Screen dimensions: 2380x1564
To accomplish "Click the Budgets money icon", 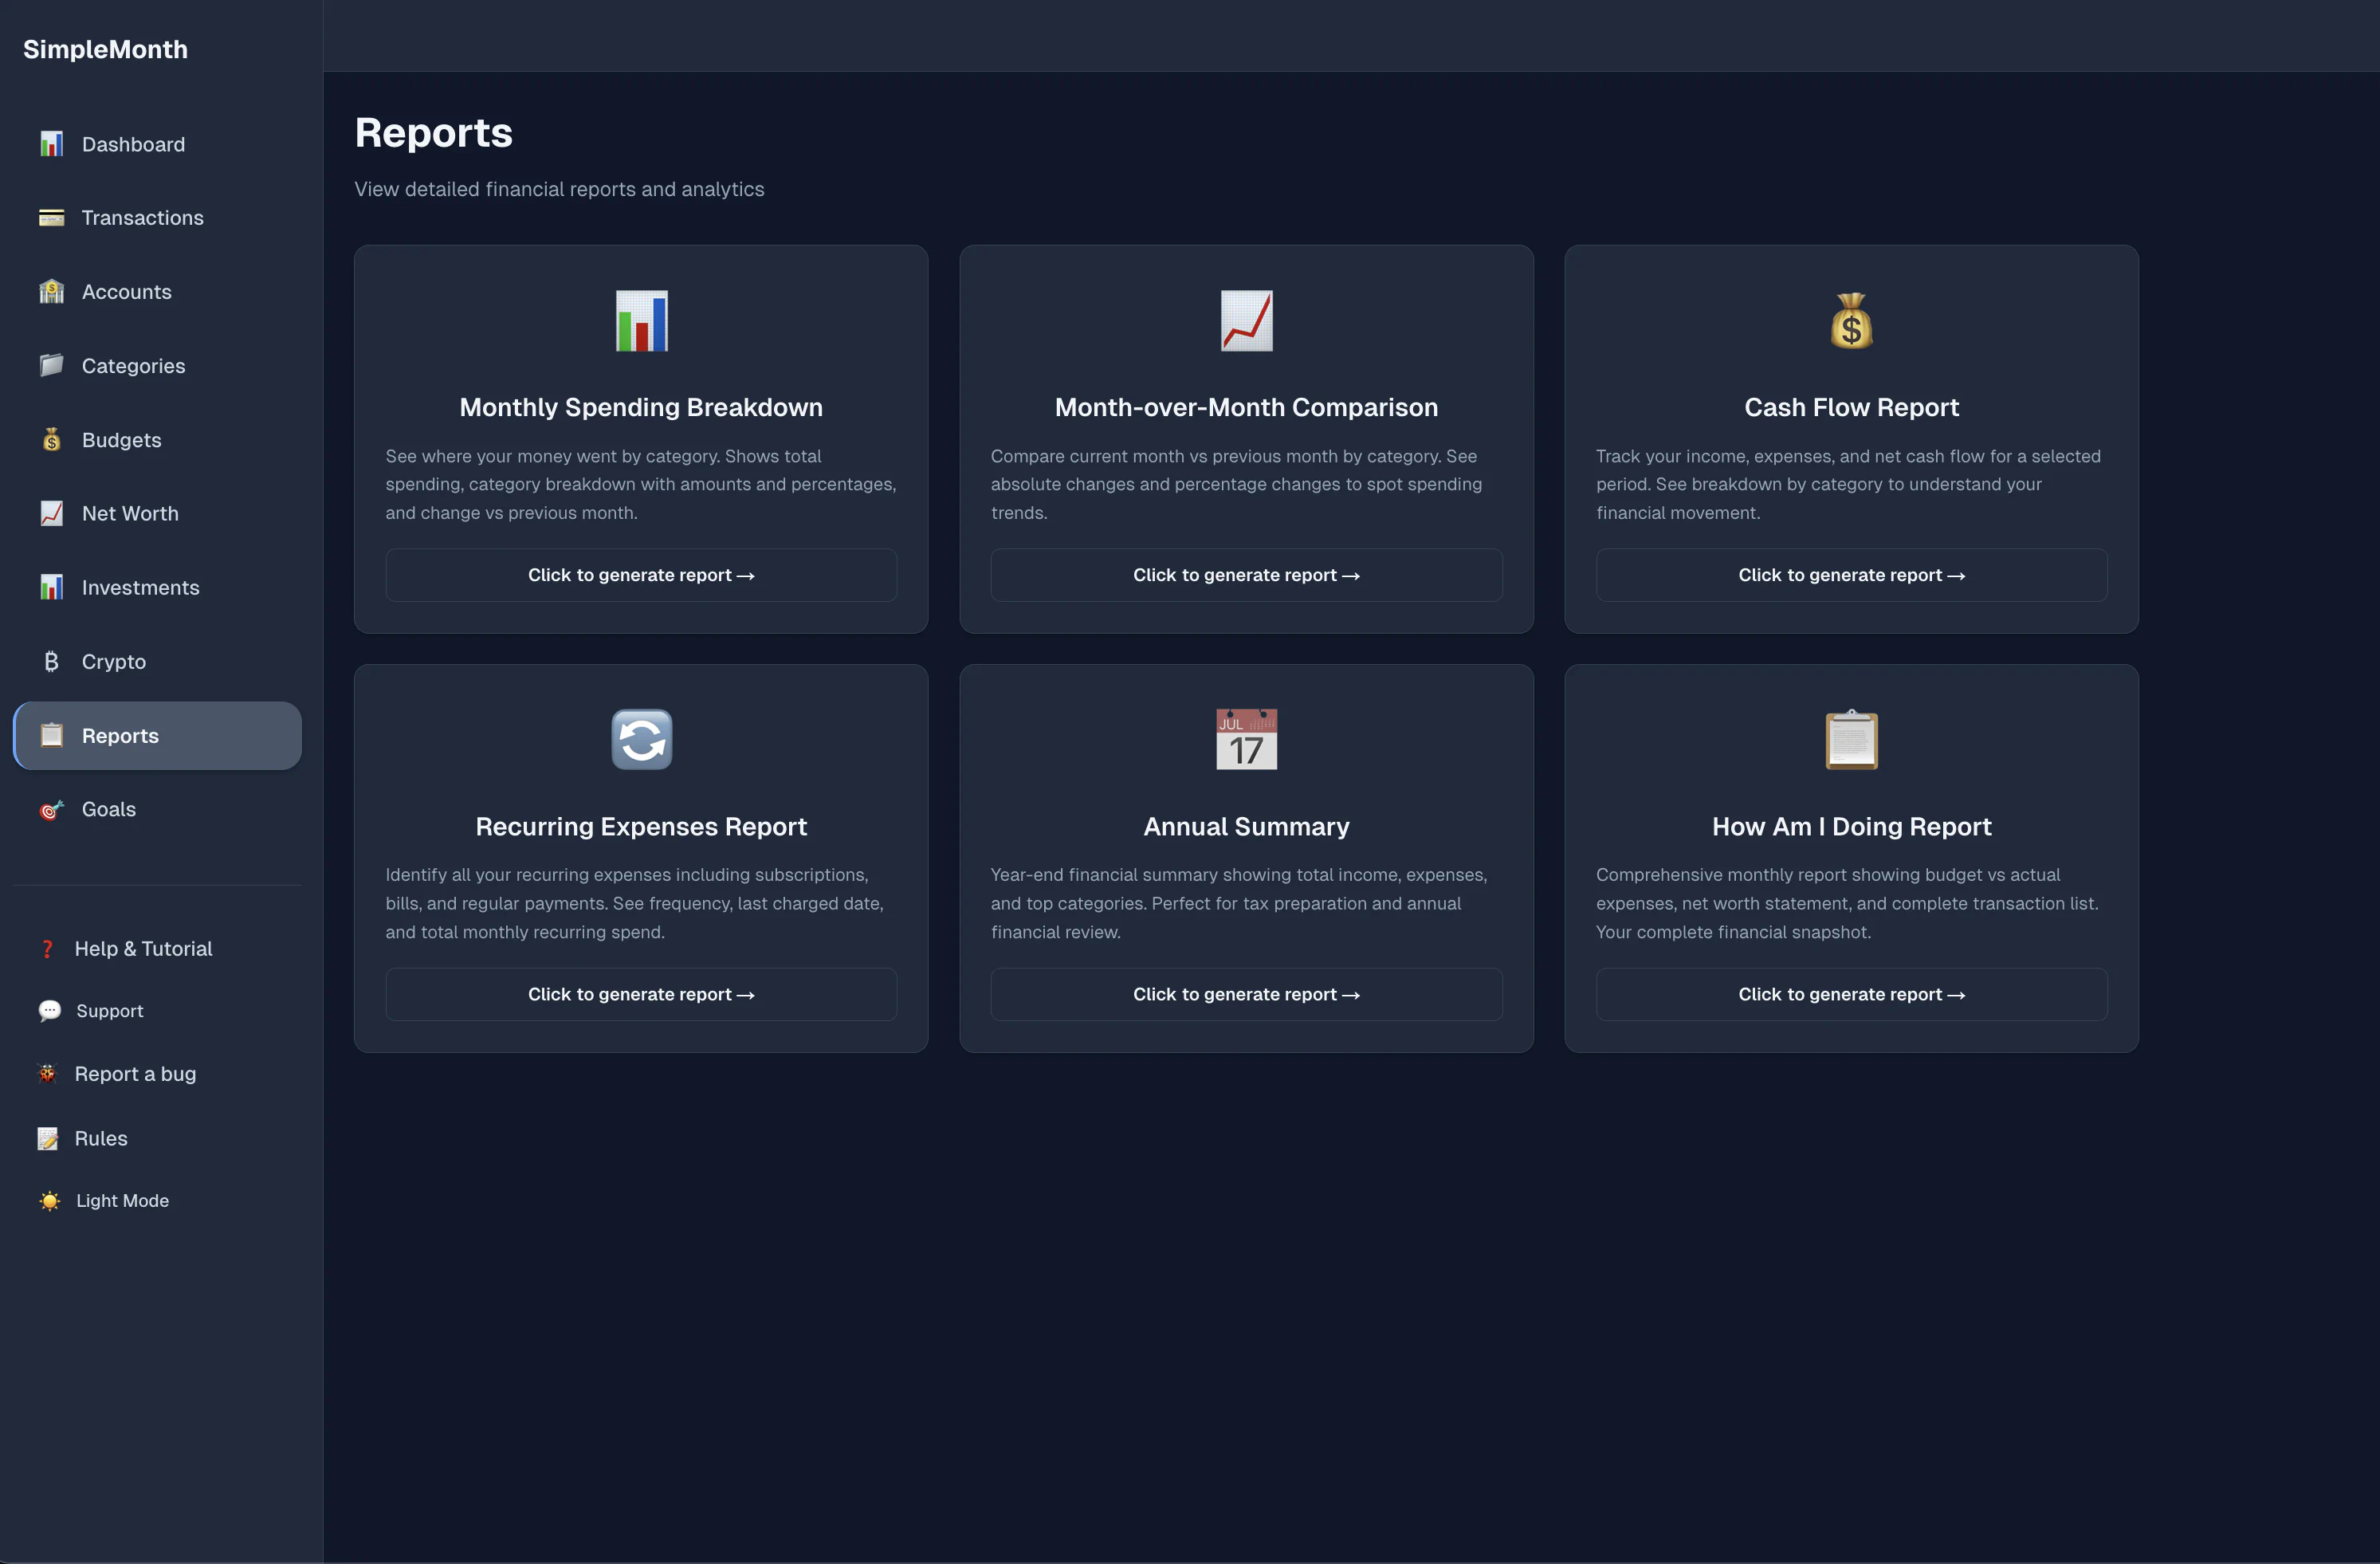I will [51, 439].
